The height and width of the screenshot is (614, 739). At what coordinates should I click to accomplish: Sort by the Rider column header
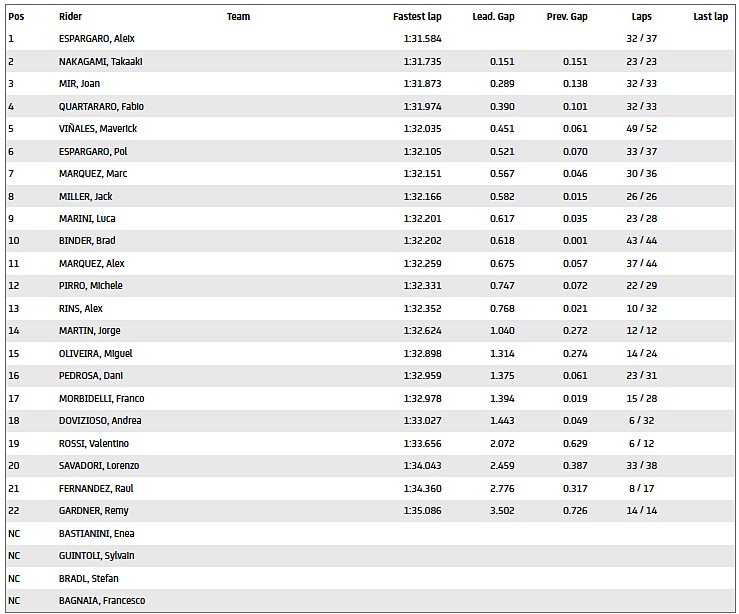(70, 17)
